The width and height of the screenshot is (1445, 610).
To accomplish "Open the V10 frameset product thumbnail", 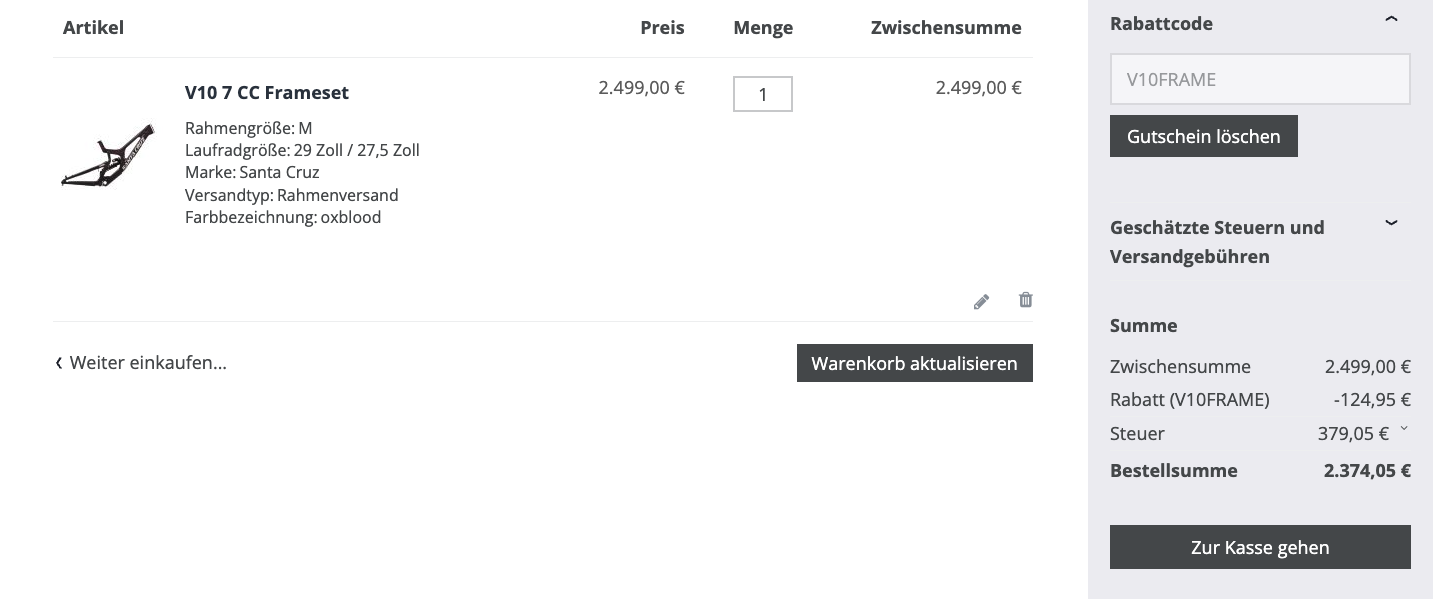I will click(108, 155).
